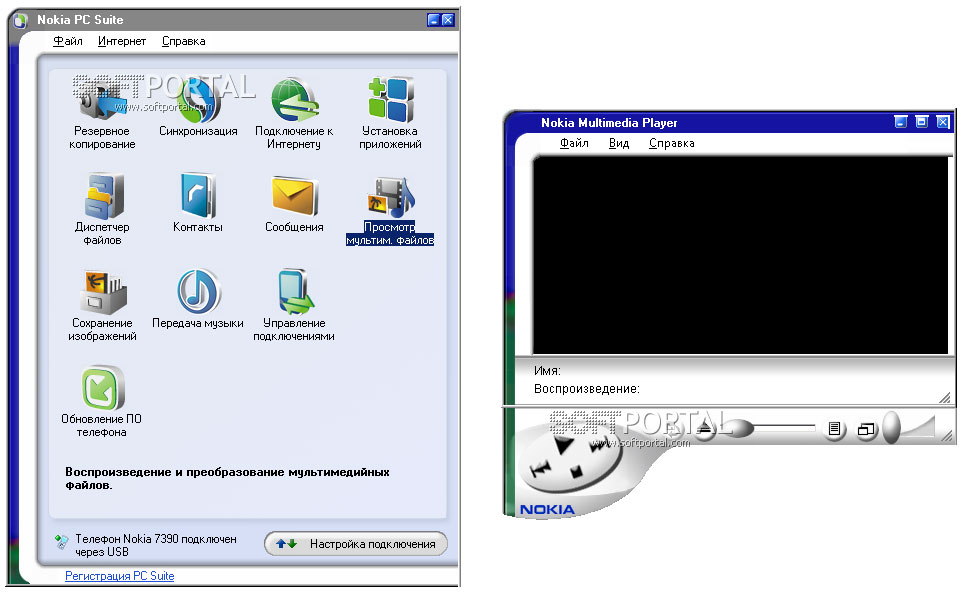Click the USB phone connection status icon
The width and height of the screenshot is (965, 595).
tap(61, 541)
